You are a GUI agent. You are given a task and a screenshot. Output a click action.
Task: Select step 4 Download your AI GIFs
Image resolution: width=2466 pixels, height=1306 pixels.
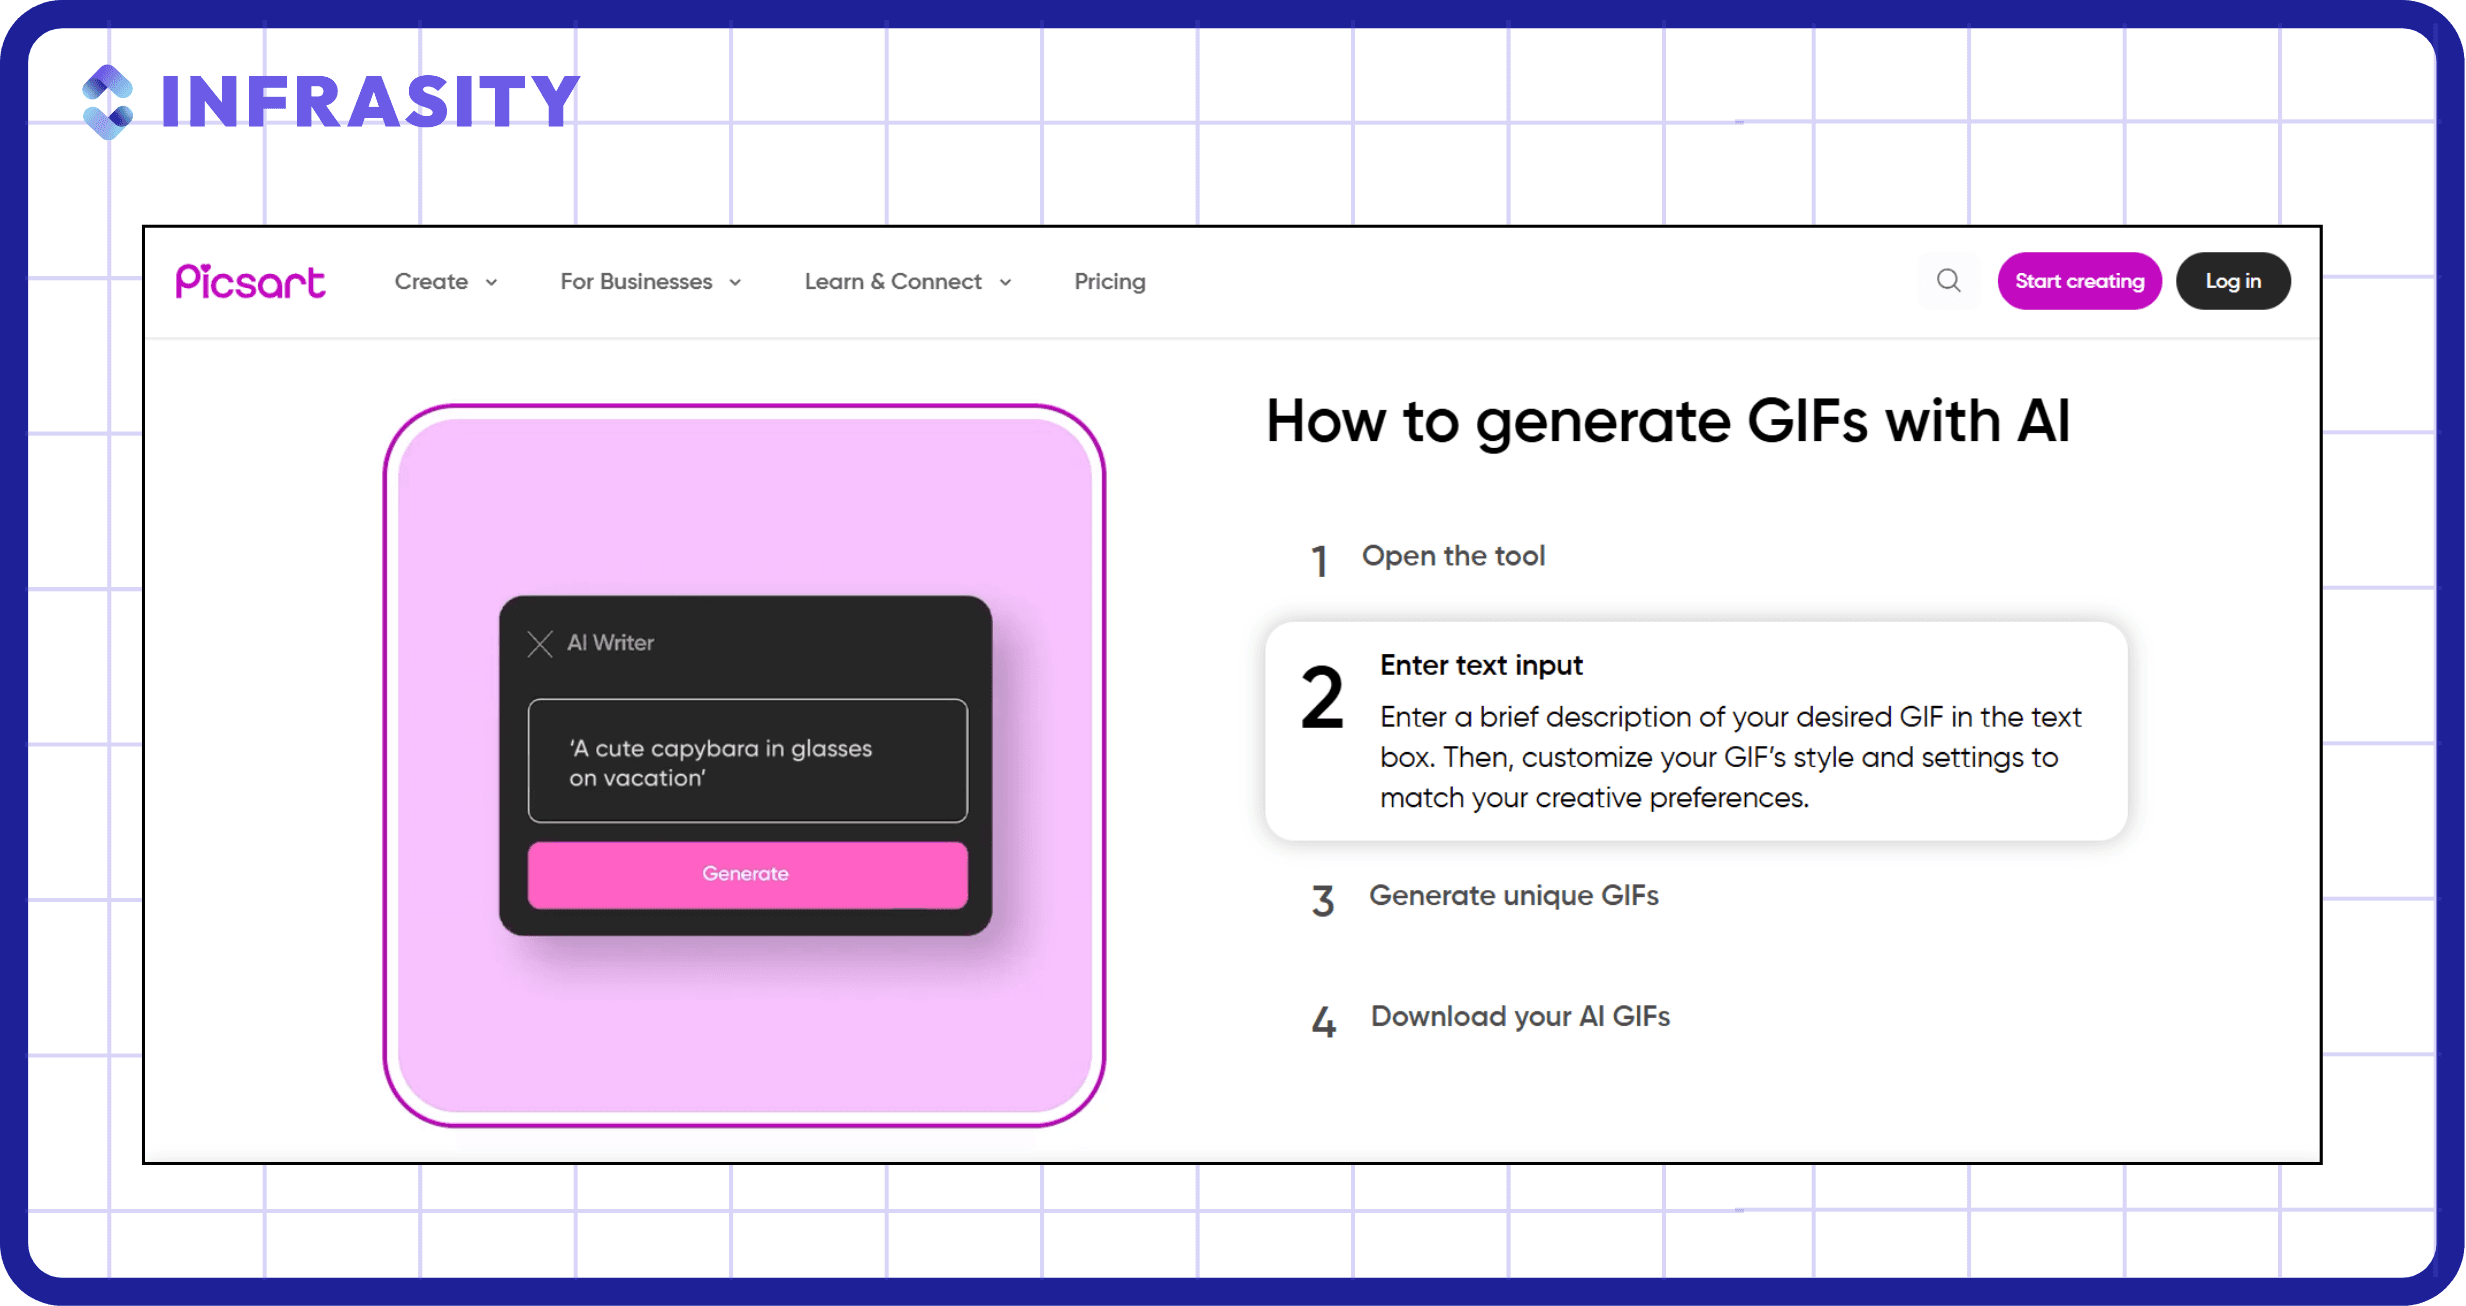pyautogui.click(x=1490, y=1019)
